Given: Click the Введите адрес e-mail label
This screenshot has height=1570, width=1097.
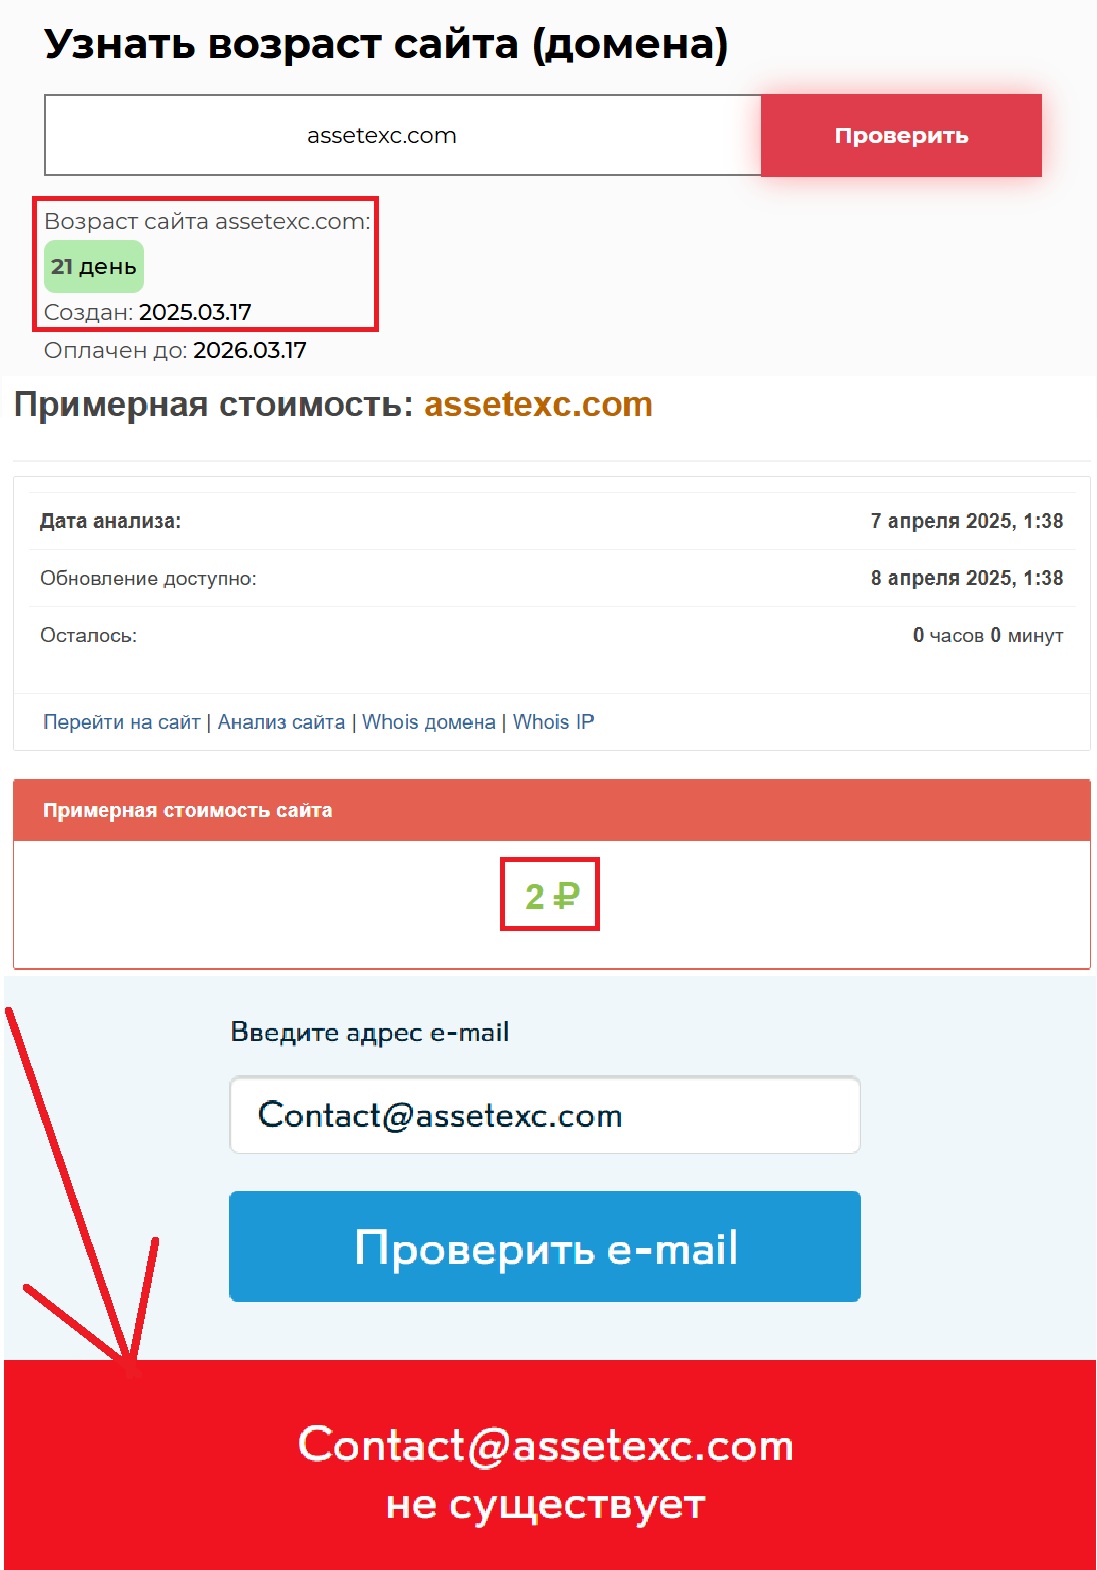Looking at the screenshot, I should (370, 1031).
